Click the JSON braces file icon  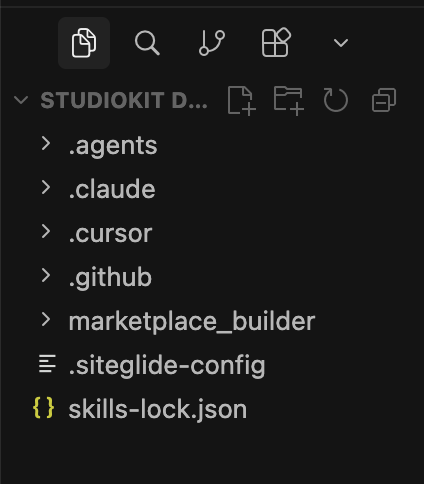[x=44, y=408]
